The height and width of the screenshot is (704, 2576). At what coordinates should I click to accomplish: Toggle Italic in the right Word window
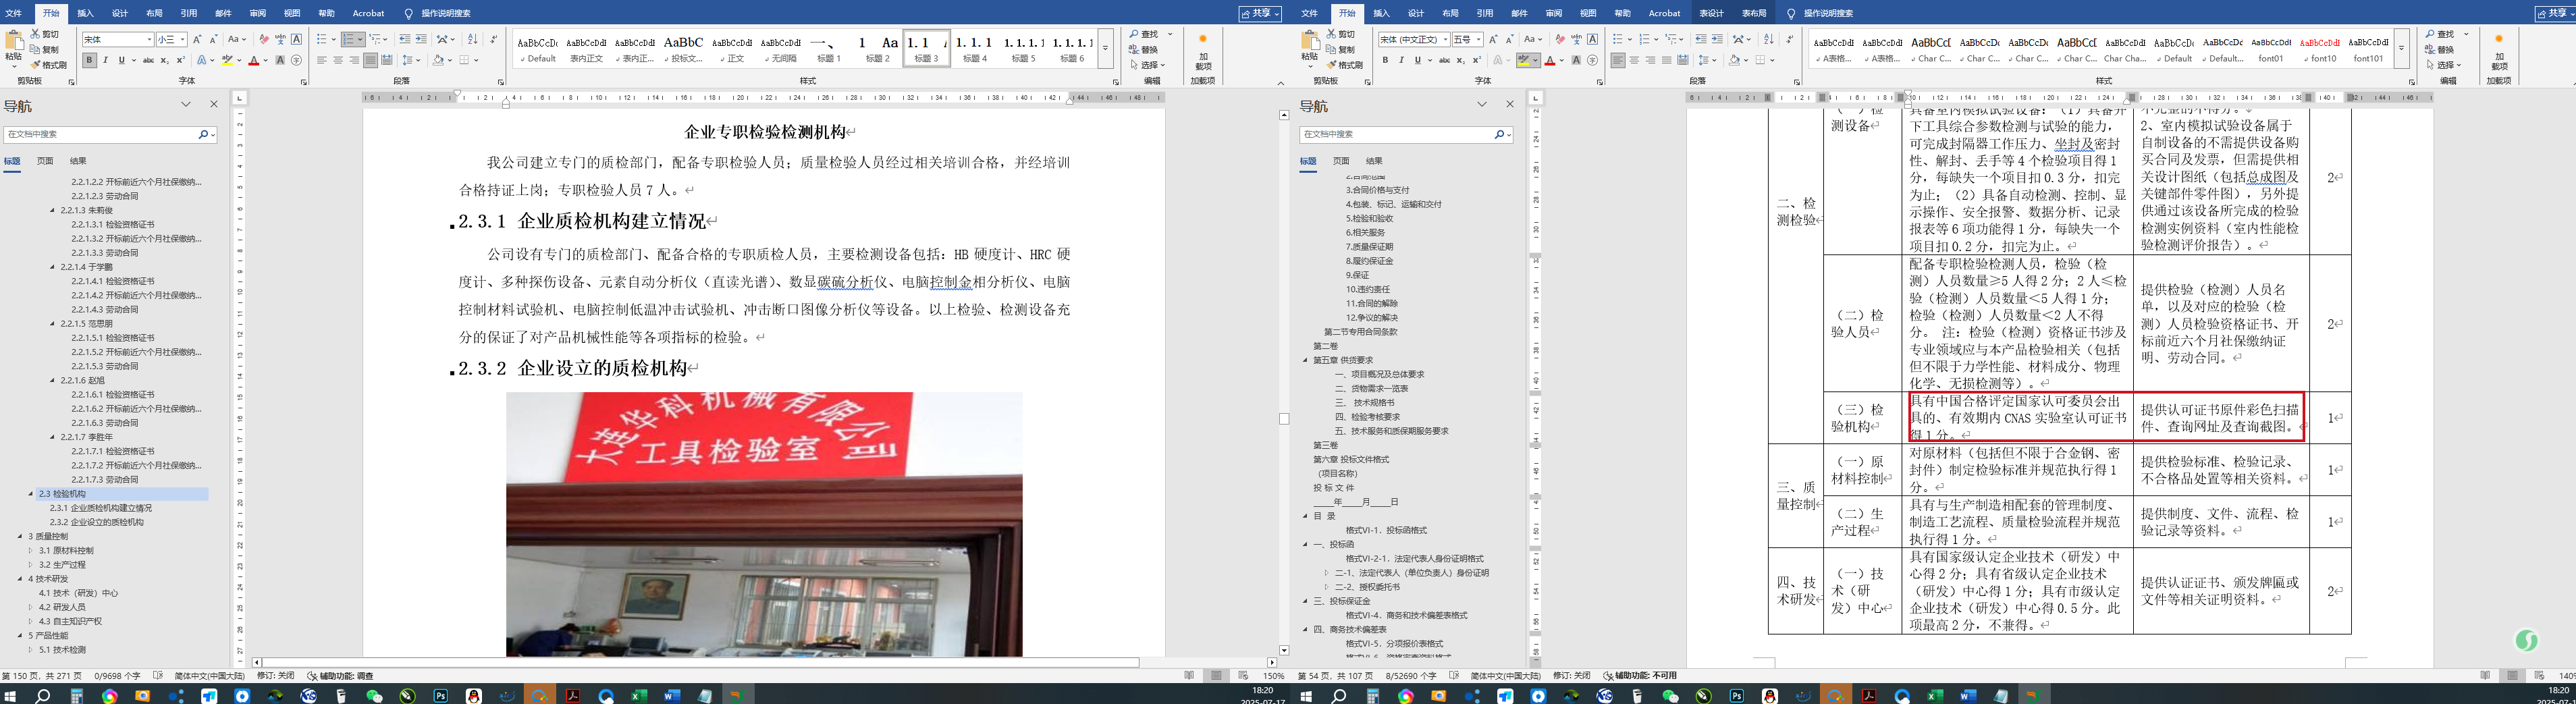coord(1401,61)
